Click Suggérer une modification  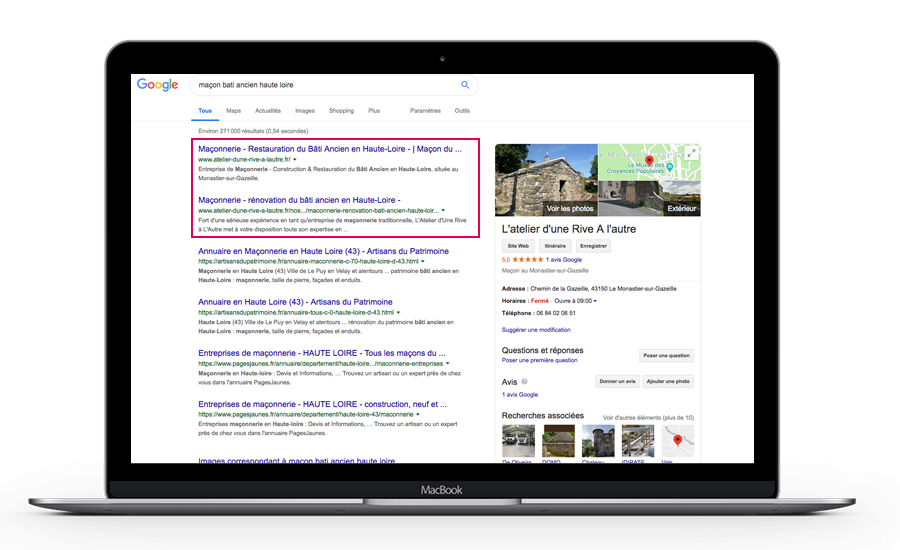(536, 330)
